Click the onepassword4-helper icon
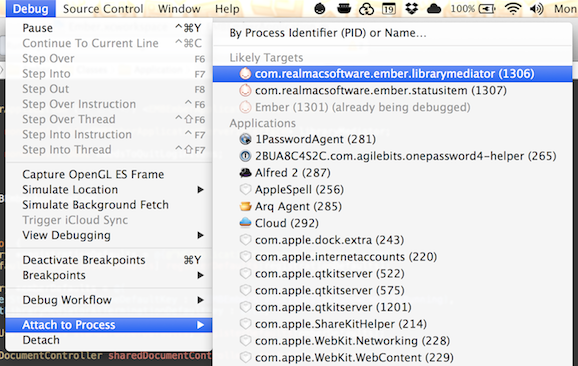 click(245, 156)
